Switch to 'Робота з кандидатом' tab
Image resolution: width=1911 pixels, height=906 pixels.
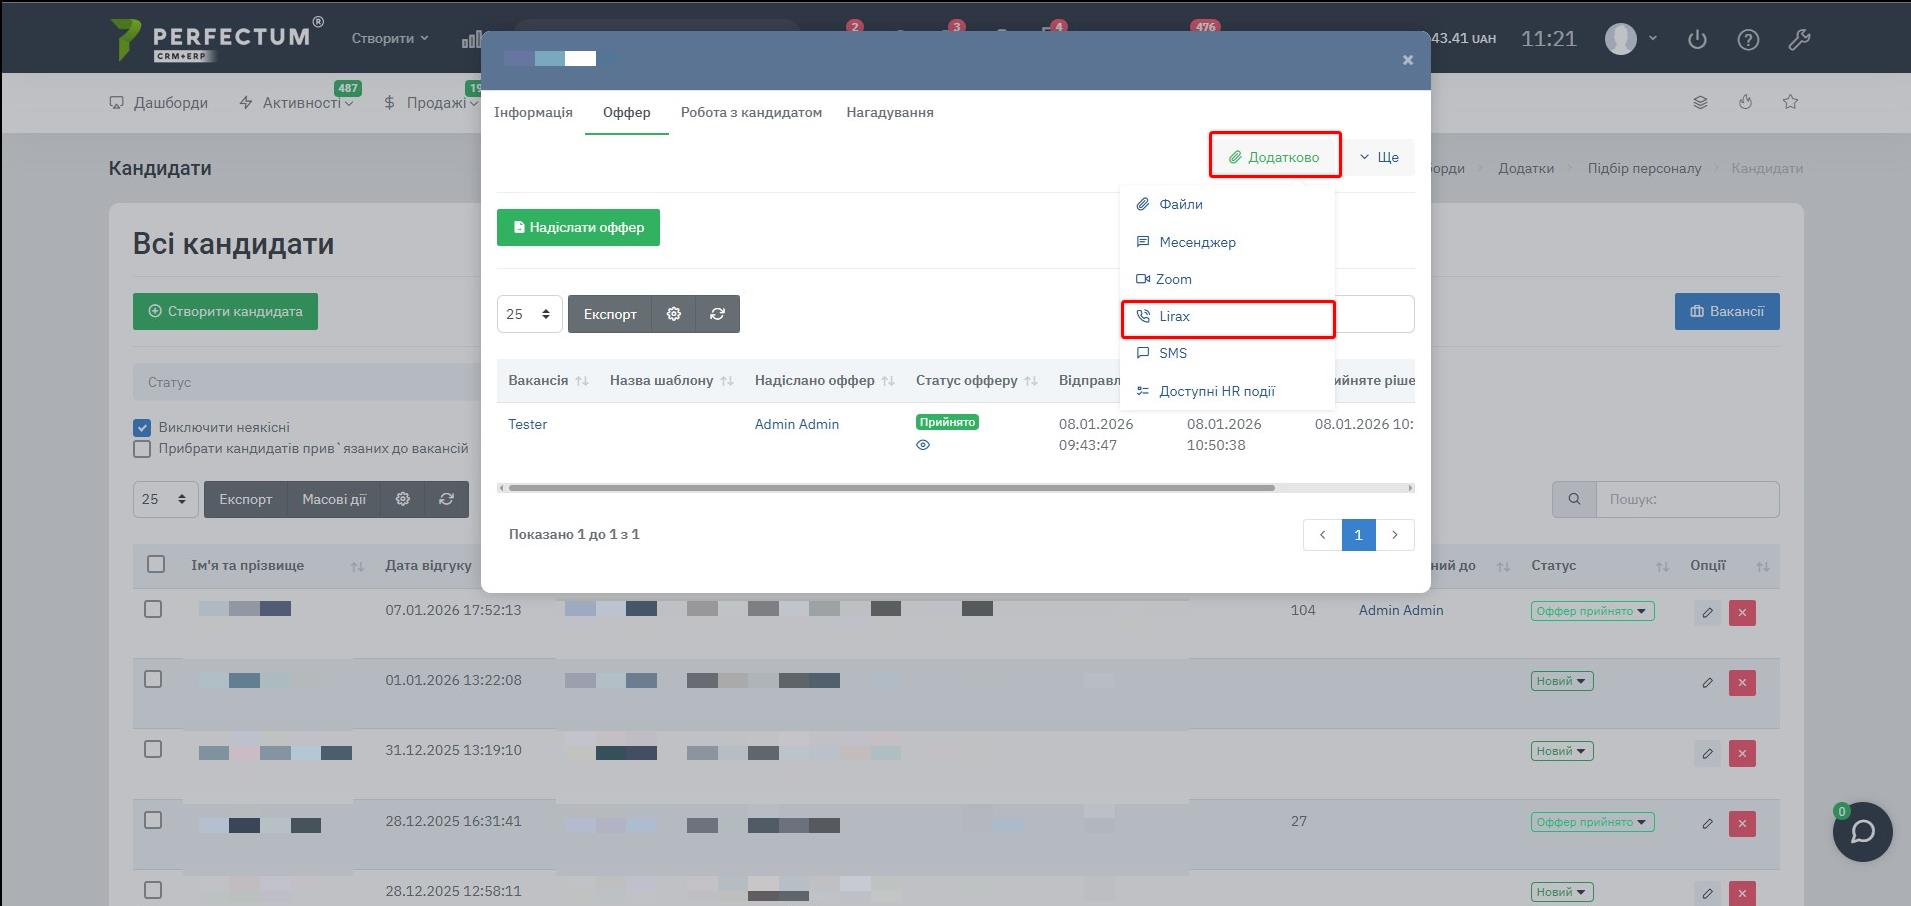751,113
